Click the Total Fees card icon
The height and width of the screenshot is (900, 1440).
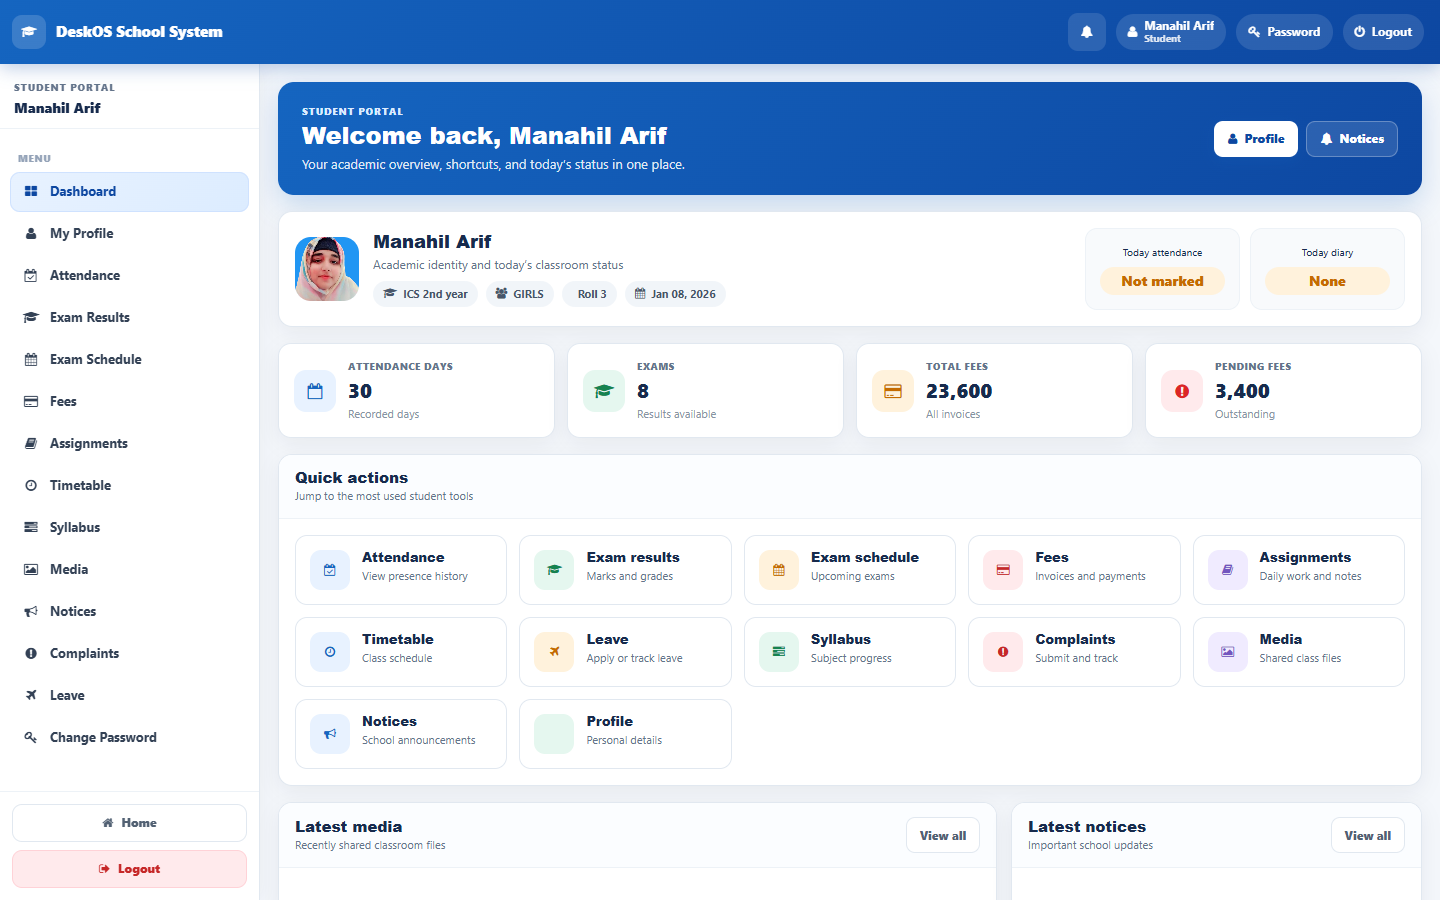coord(893,391)
